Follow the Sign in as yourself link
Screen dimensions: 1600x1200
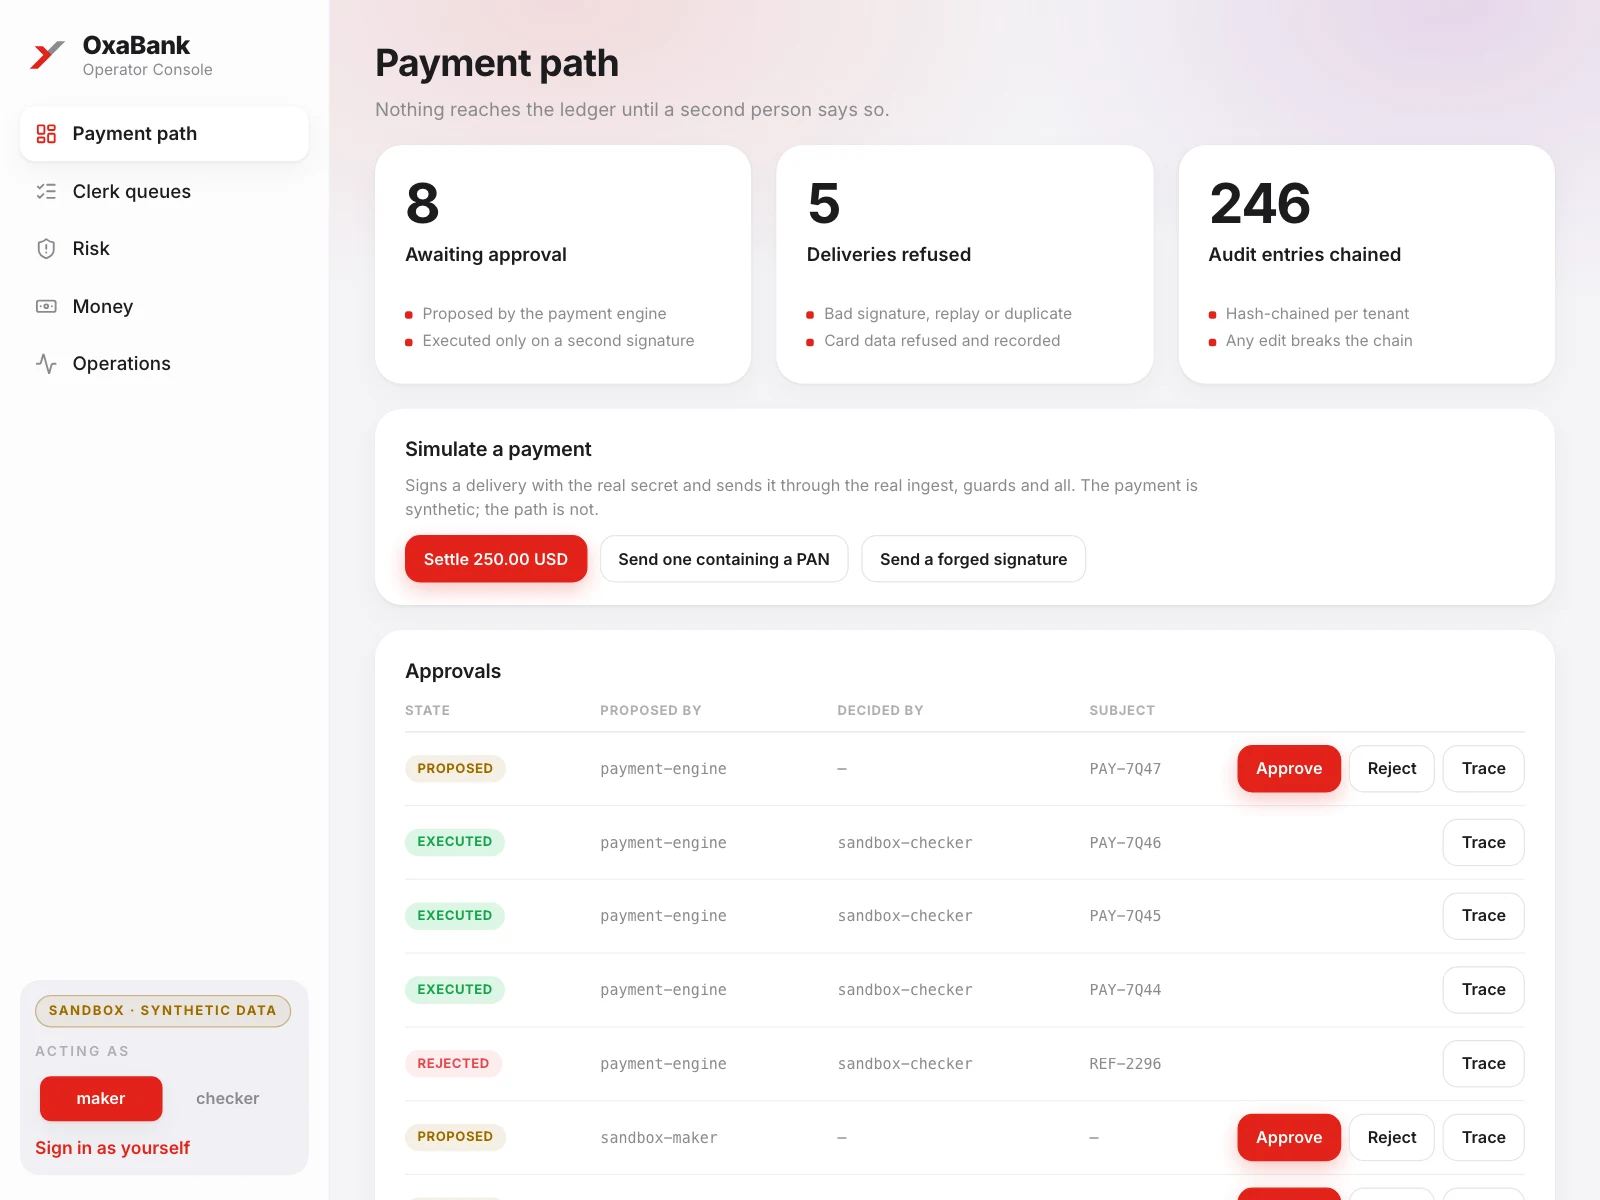pyautogui.click(x=112, y=1148)
